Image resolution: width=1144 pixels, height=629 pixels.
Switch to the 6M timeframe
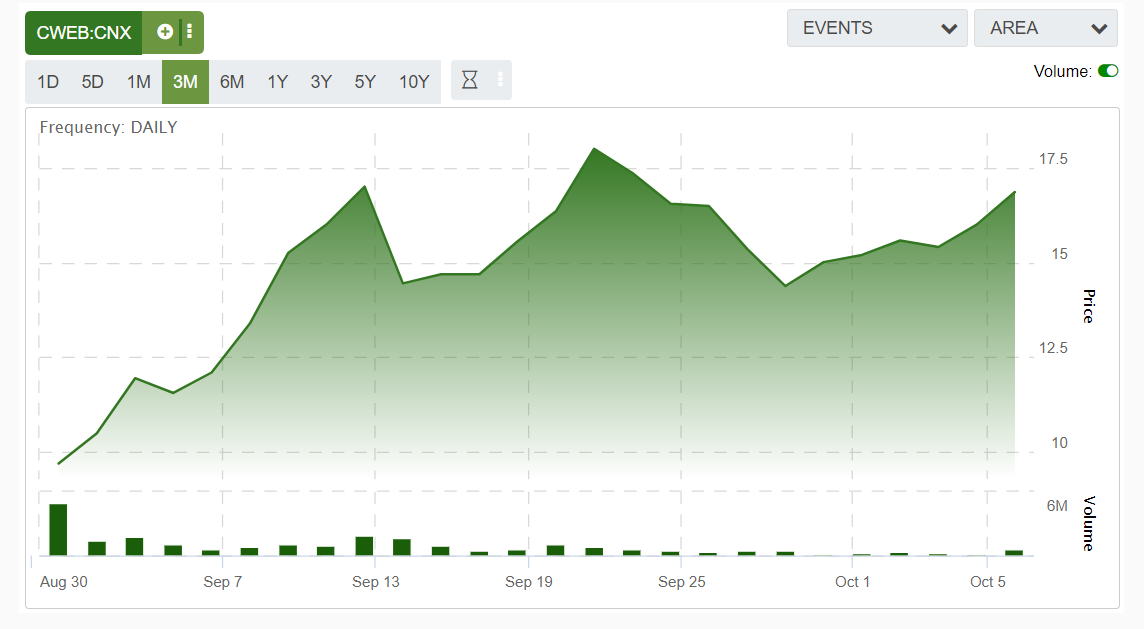coord(231,81)
